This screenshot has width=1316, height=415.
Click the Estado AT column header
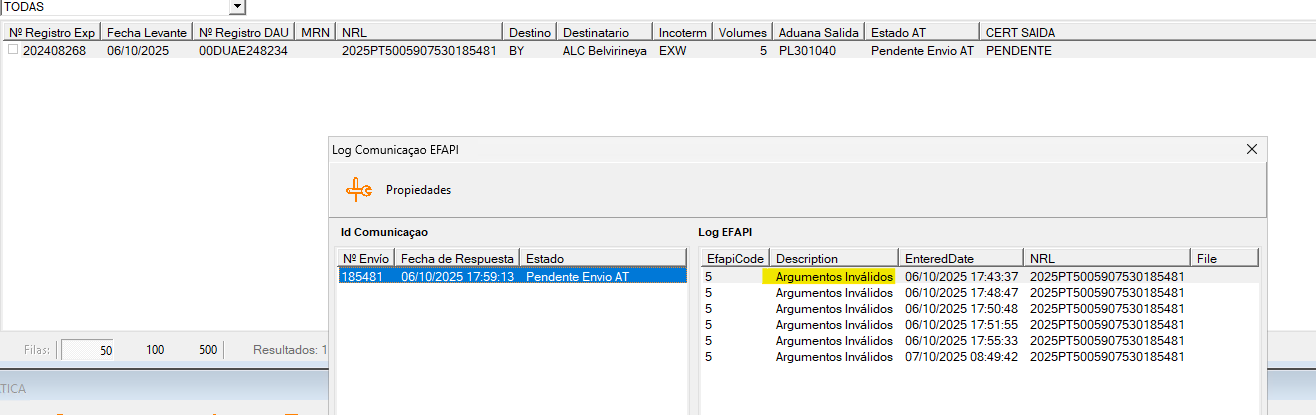898,33
